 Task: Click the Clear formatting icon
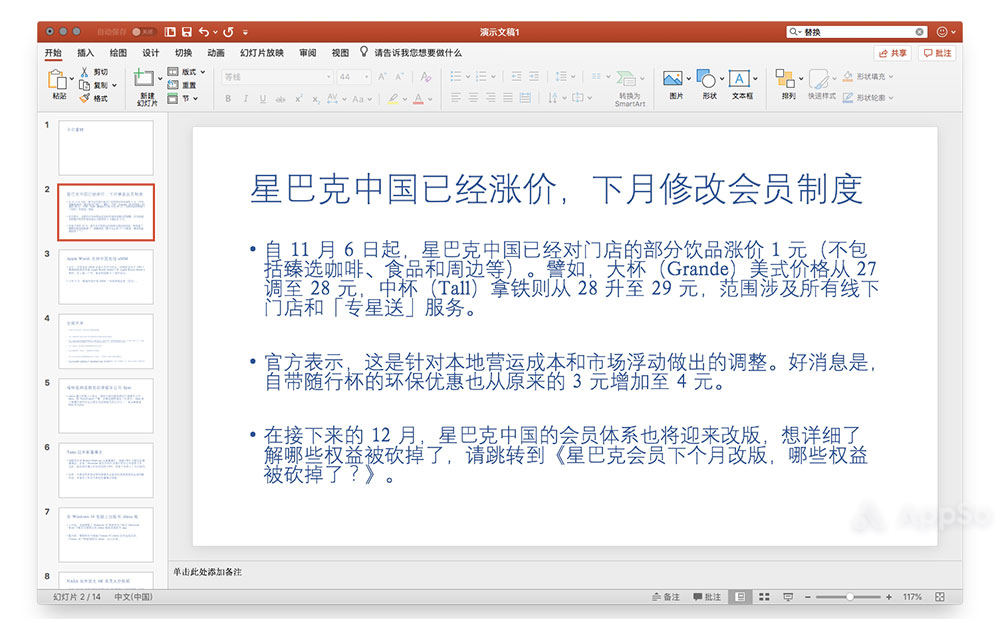(426, 77)
